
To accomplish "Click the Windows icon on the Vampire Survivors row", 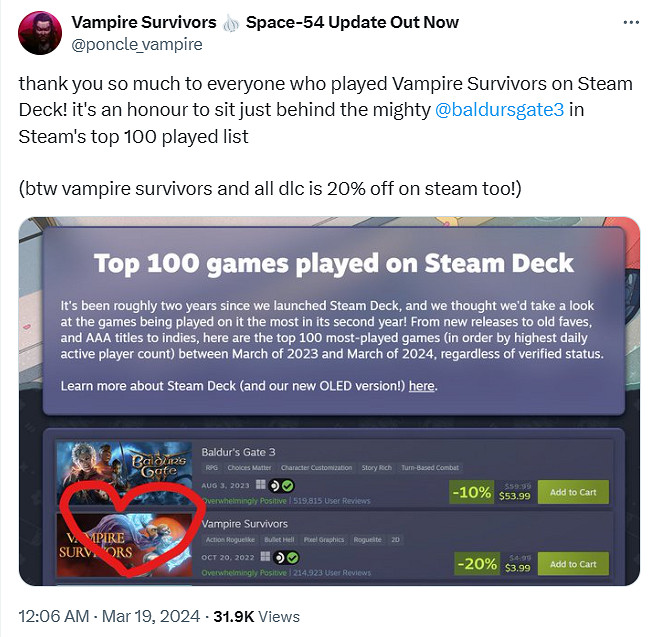I will (265, 556).
